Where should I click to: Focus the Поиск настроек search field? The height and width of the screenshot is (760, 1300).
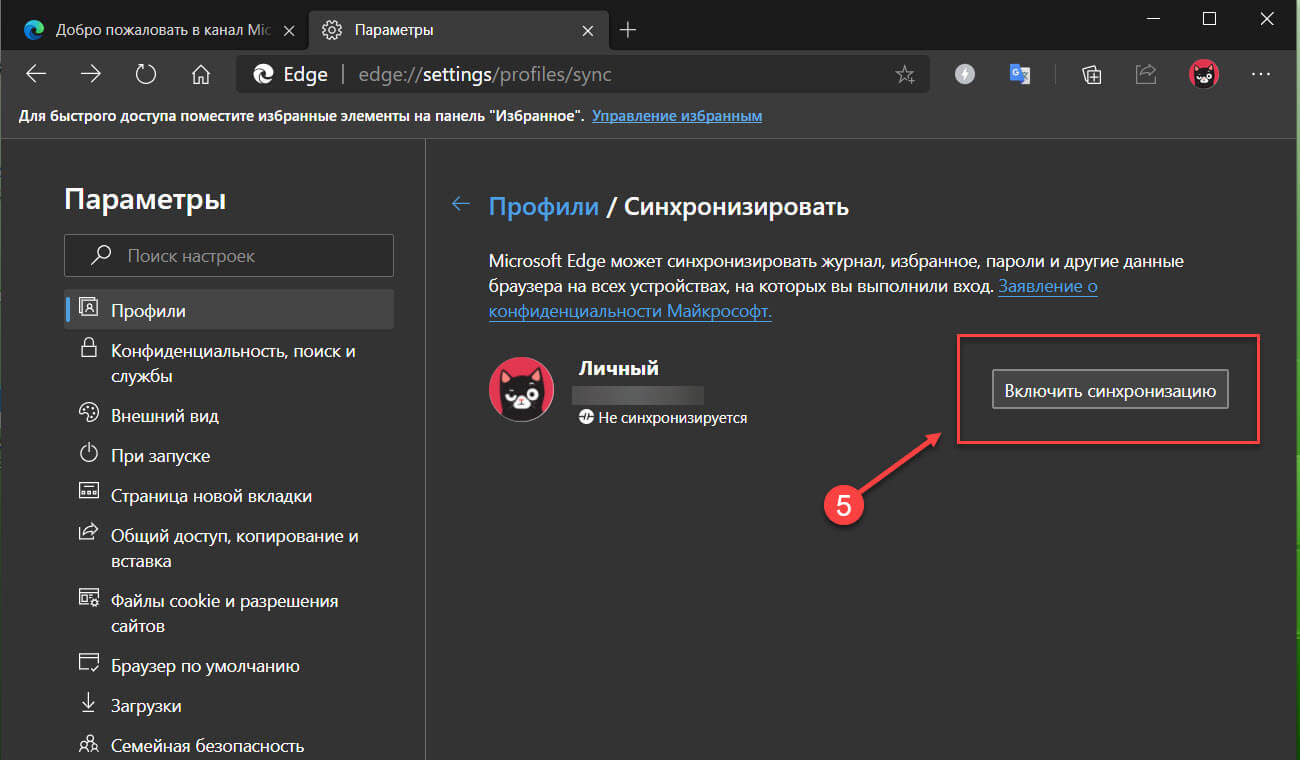[229, 255]
